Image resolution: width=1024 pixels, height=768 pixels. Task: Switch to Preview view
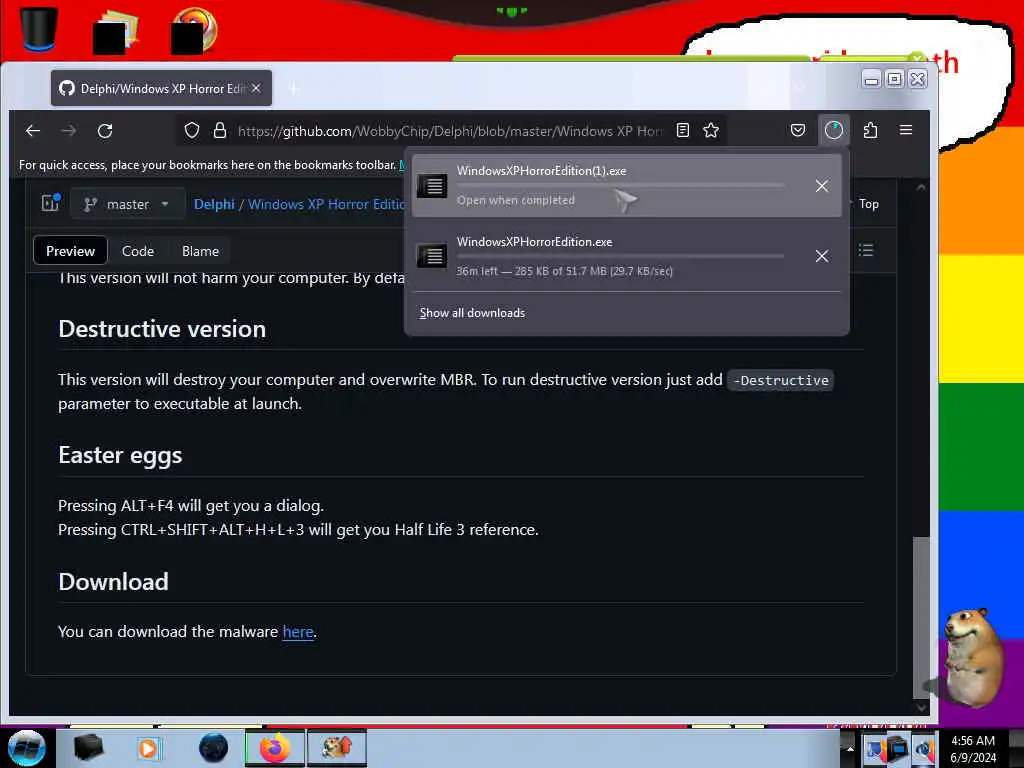[x=71, y=251]
